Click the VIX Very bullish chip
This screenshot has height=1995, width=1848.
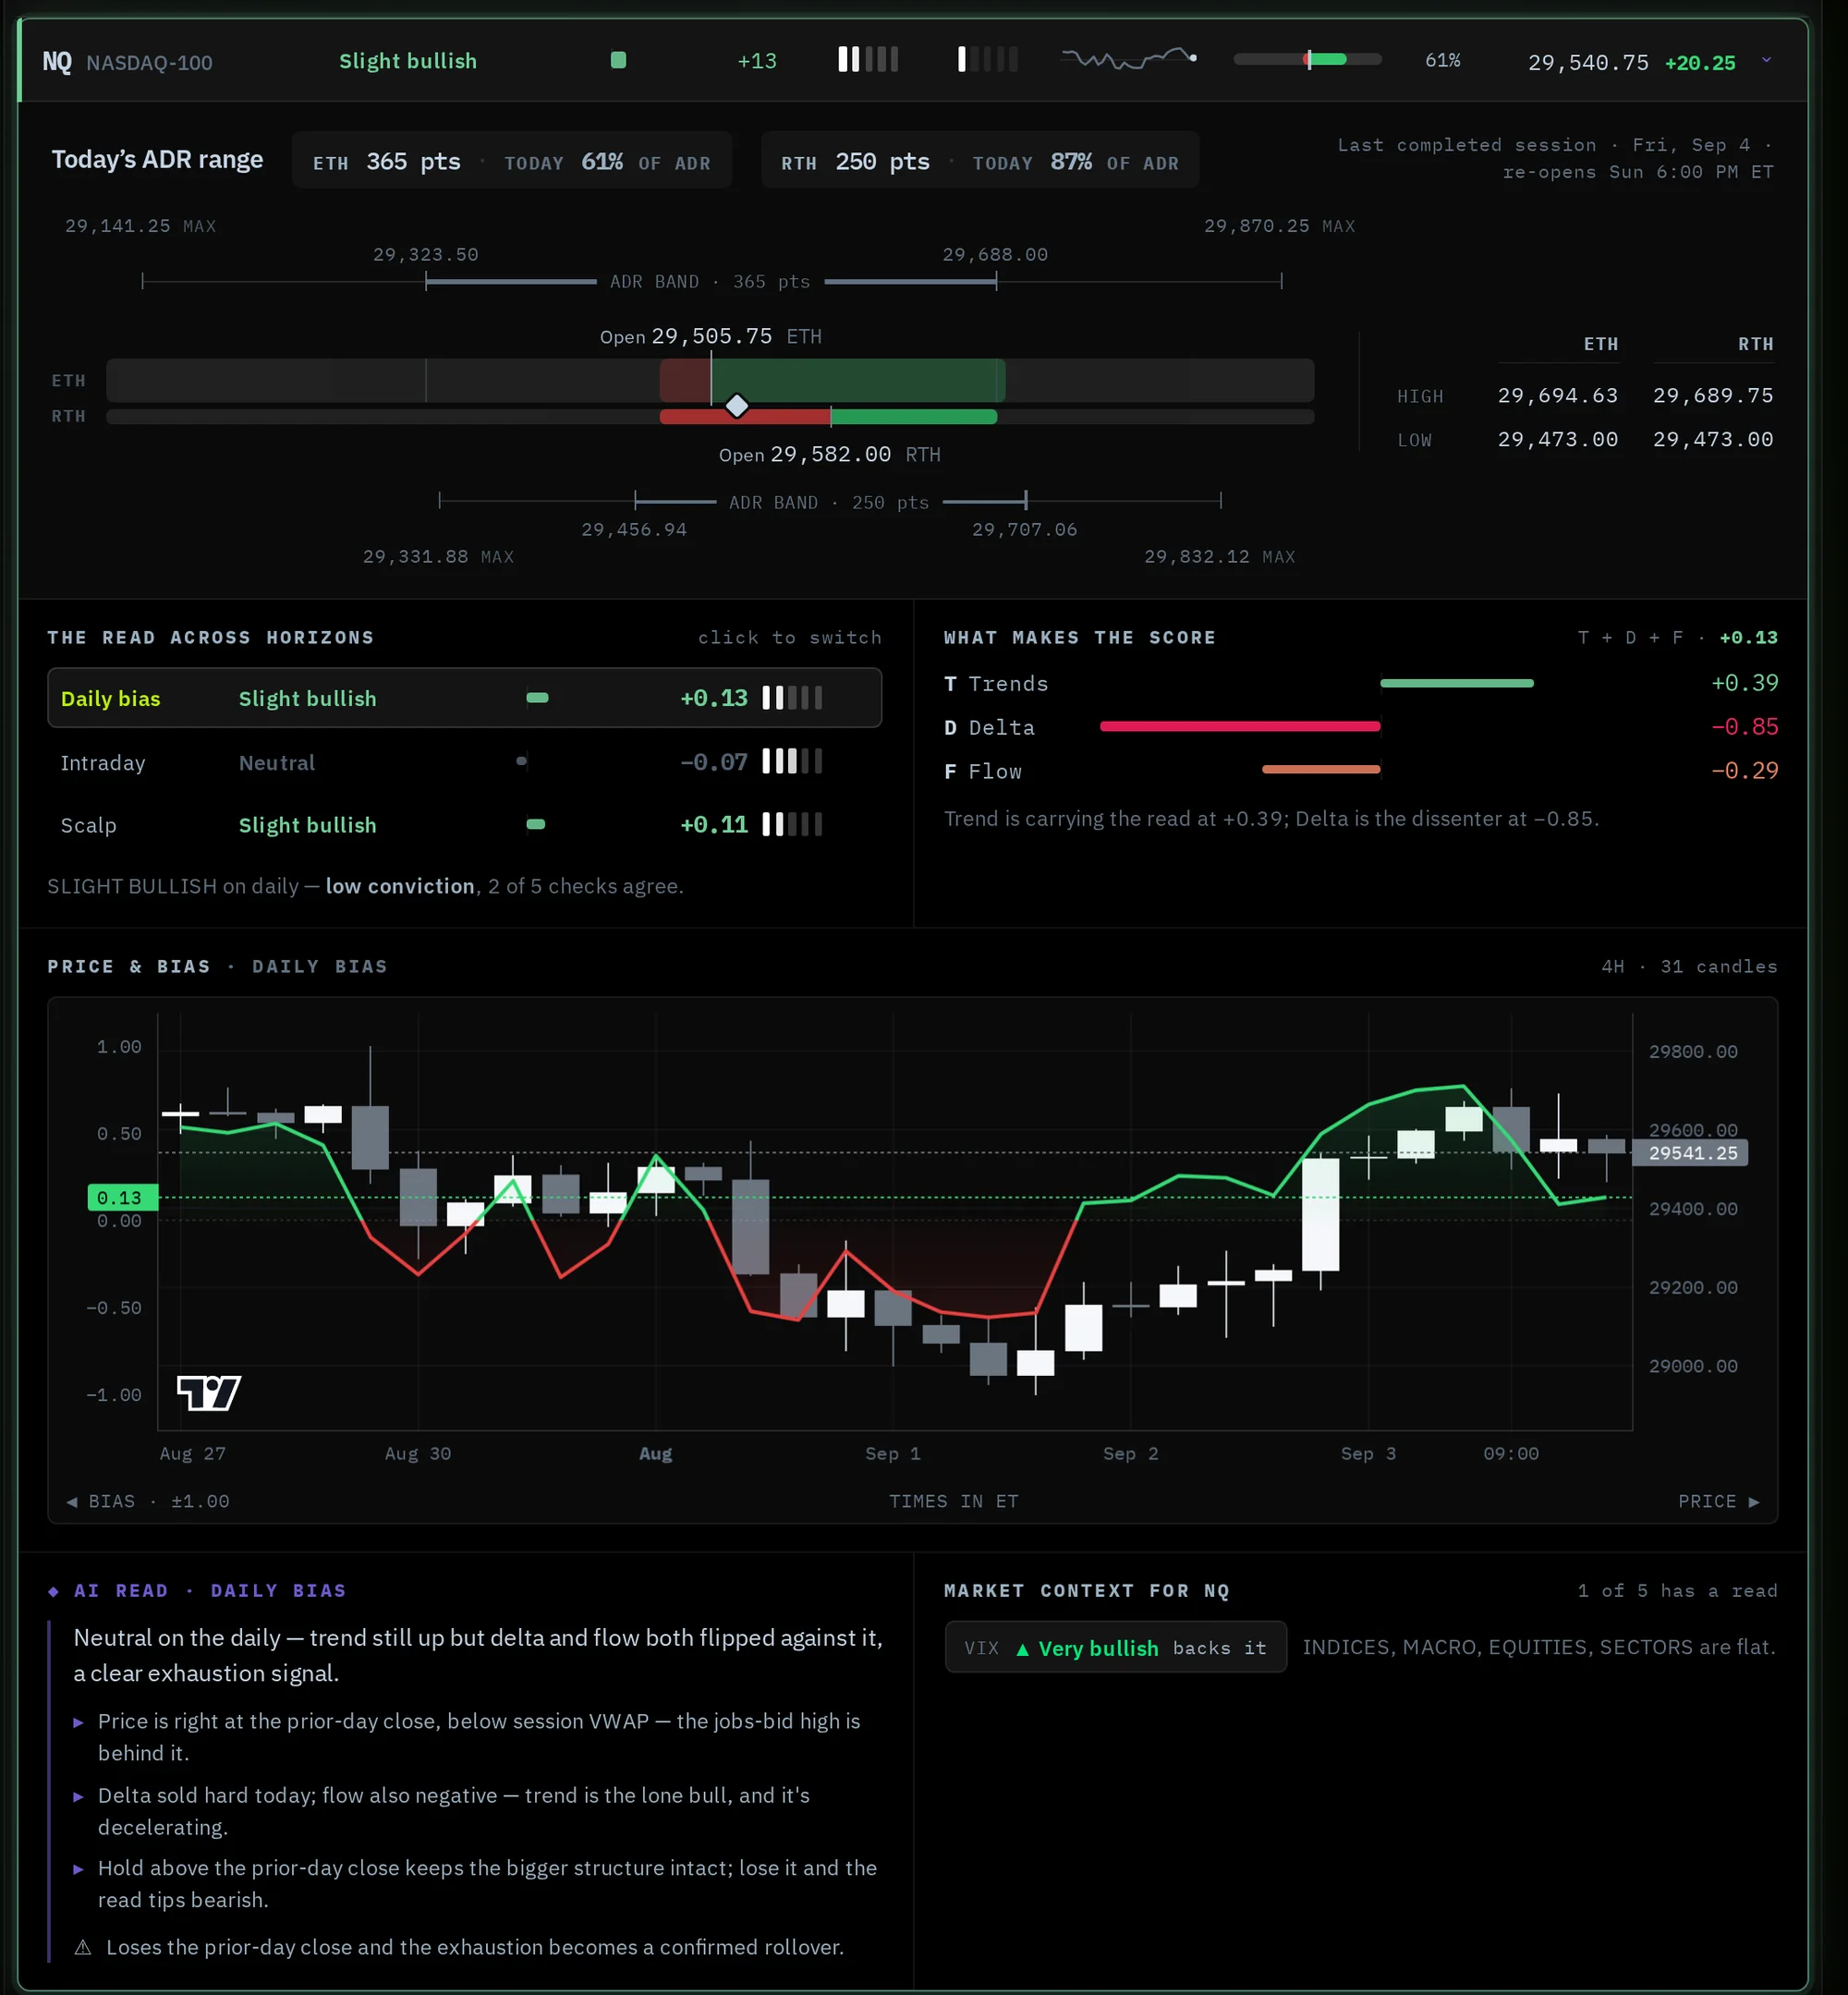(1115, 1647)
